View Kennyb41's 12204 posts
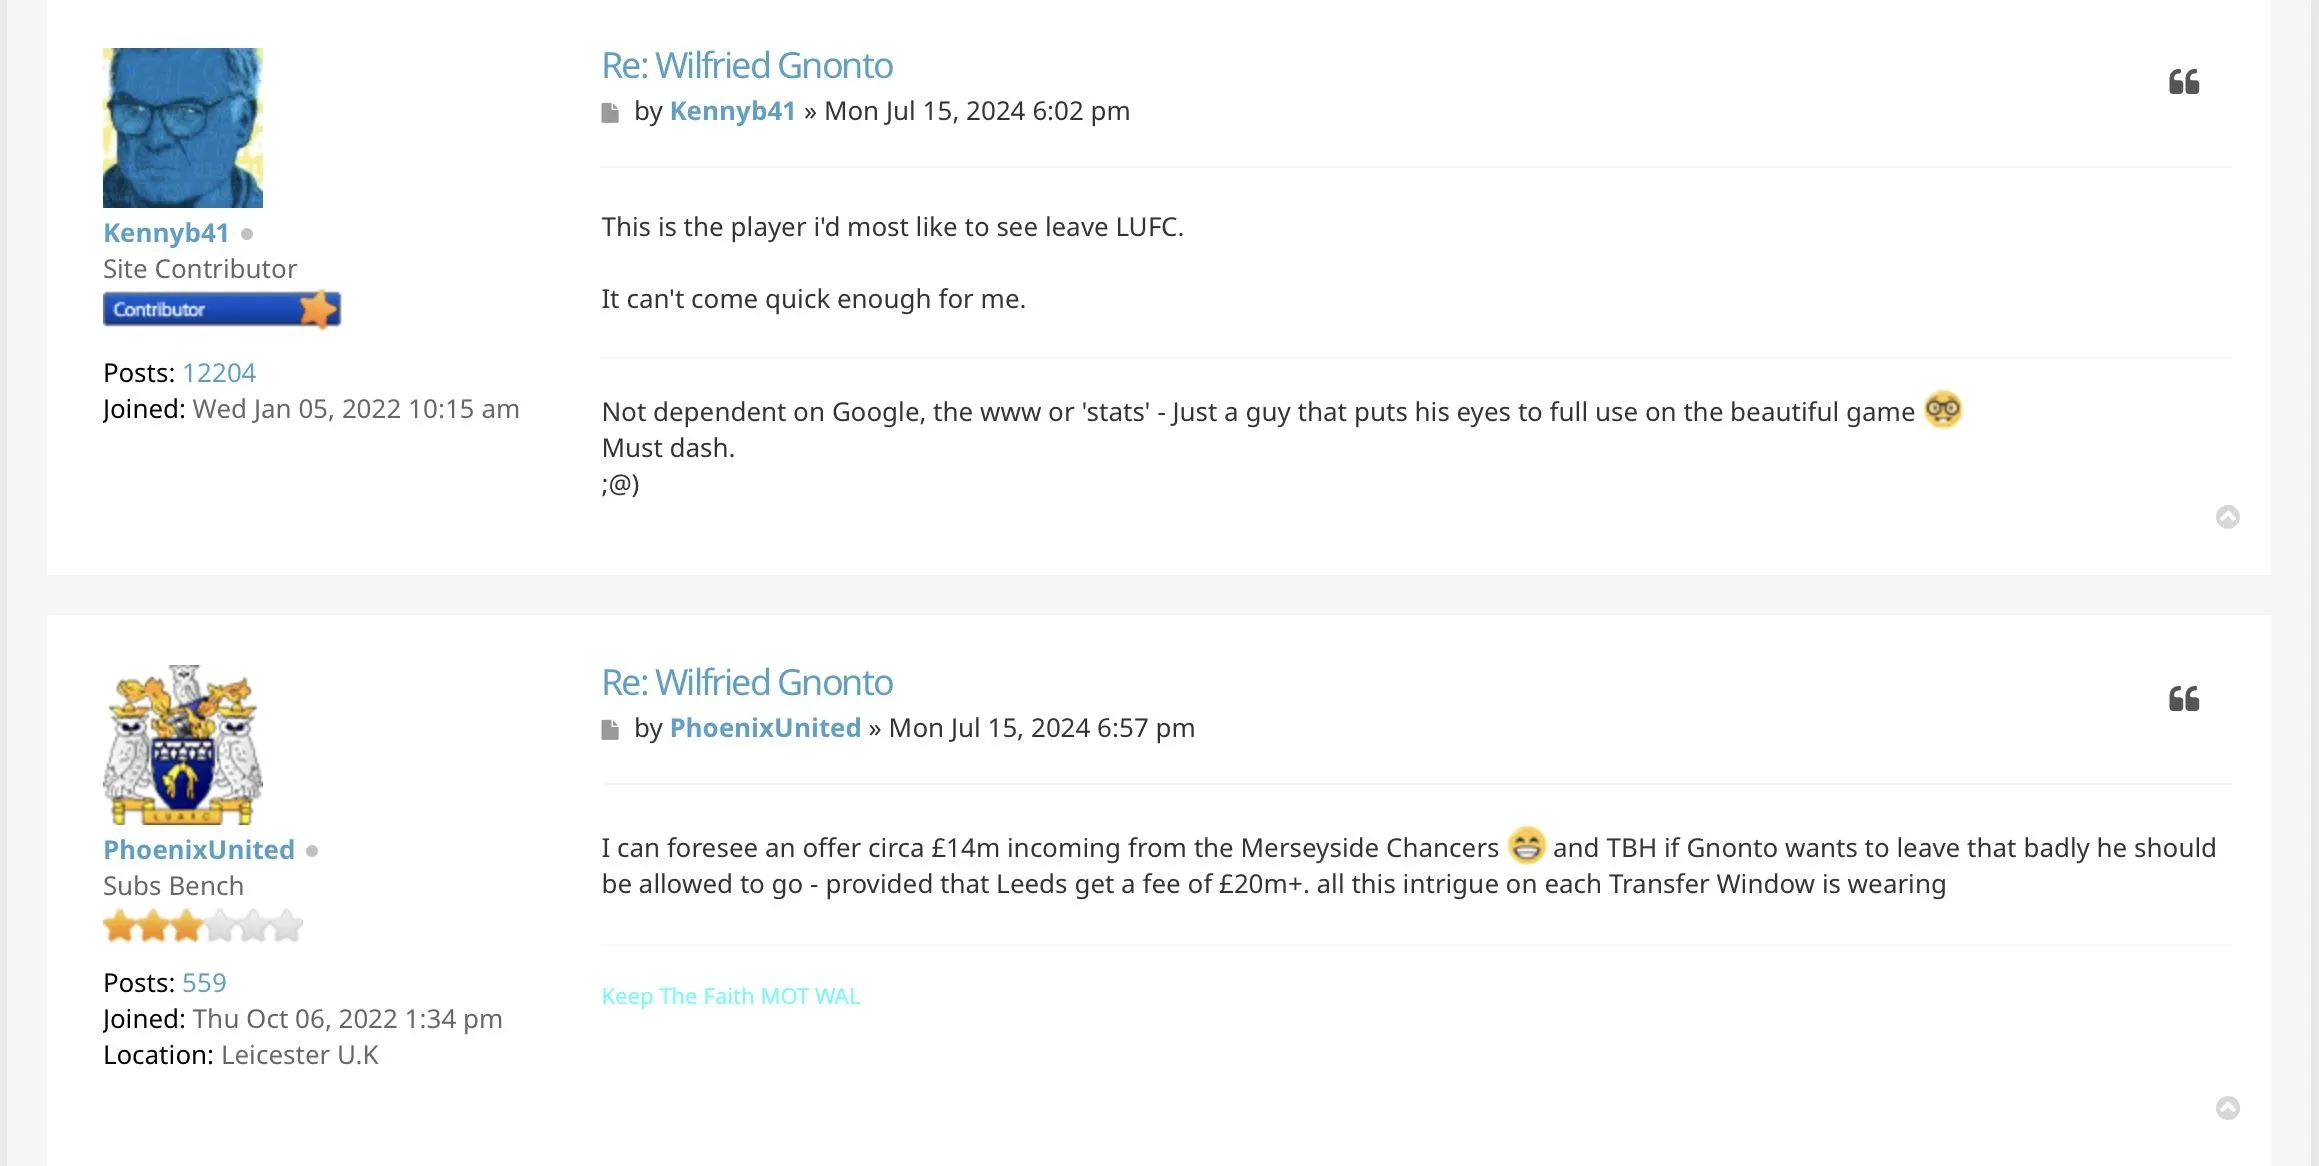The height and width of the screenshot is (1166, 2319). pos(219,373)
